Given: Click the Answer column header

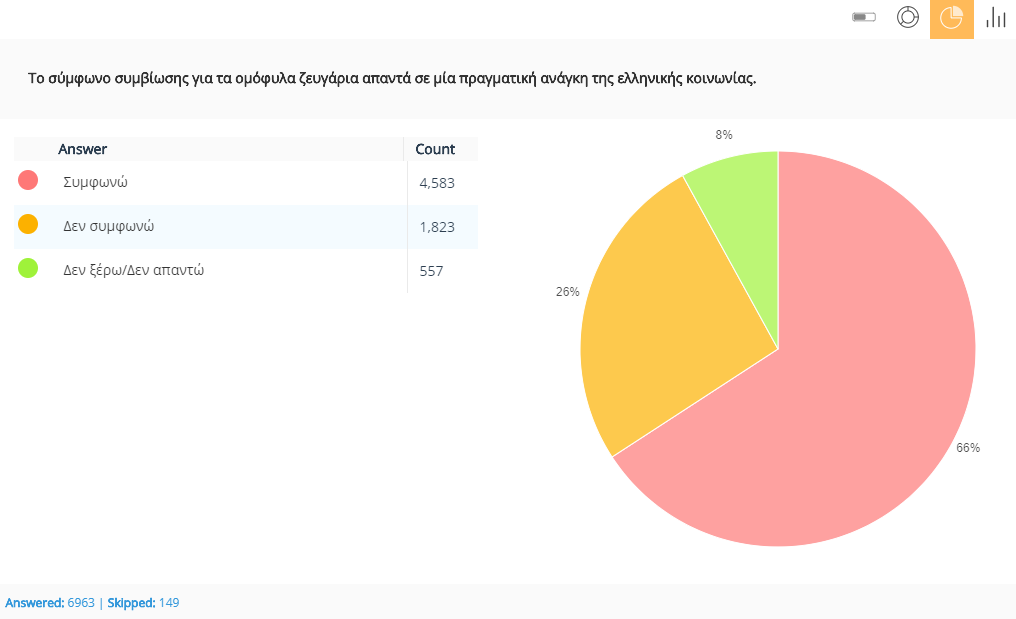Looking at the screenshot, I should 83,149.
